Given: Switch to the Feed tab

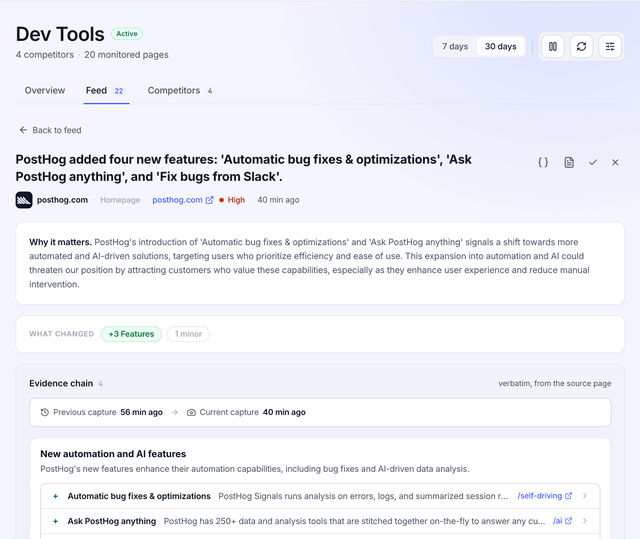Looking at the screenshot, I should point(106,91).
